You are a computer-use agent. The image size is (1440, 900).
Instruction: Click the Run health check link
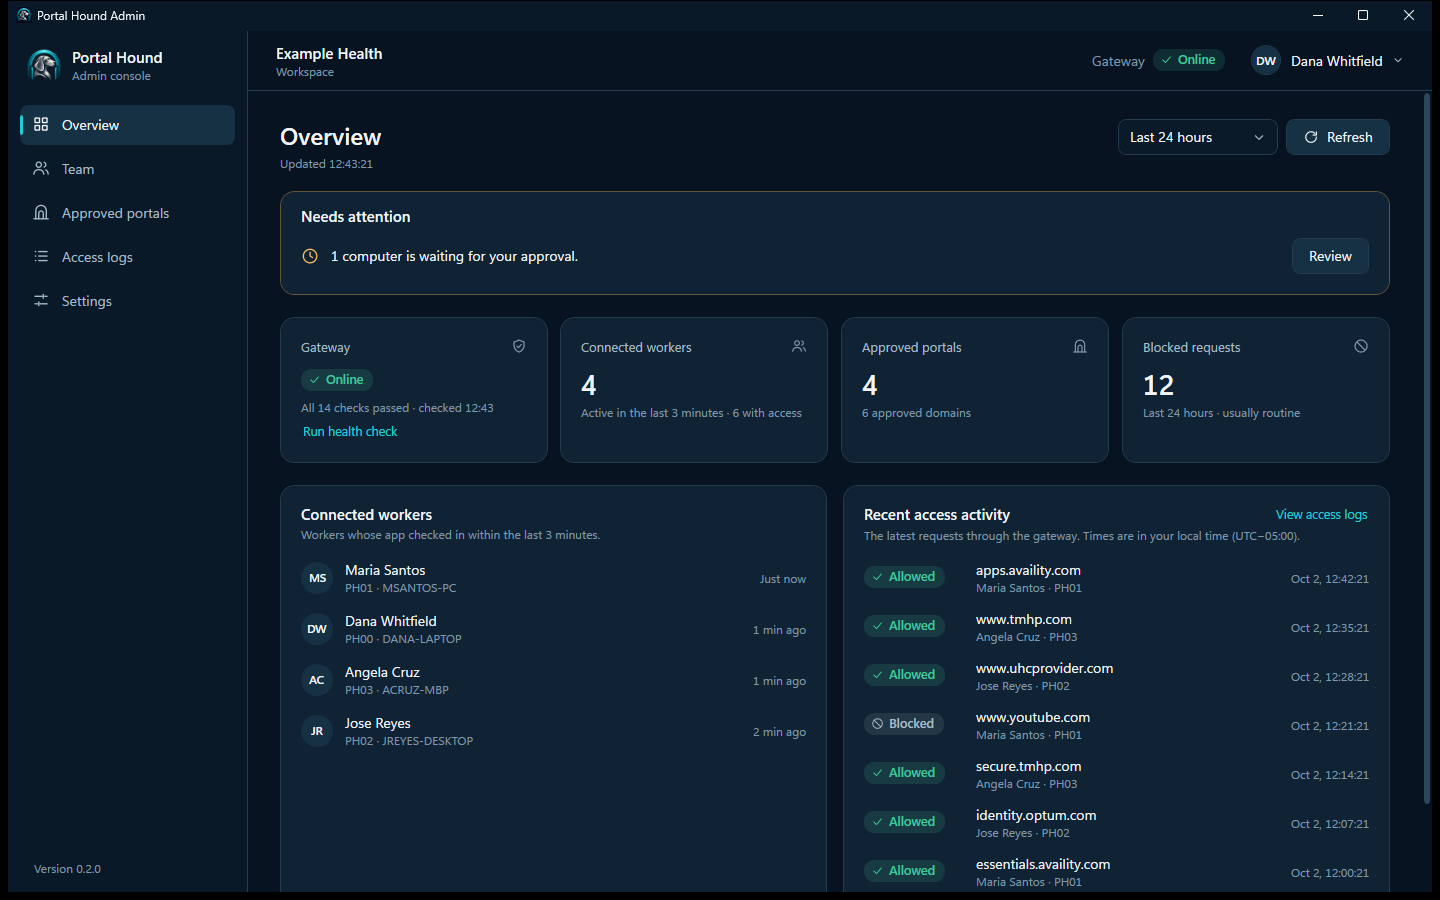[x=350, y=431]
